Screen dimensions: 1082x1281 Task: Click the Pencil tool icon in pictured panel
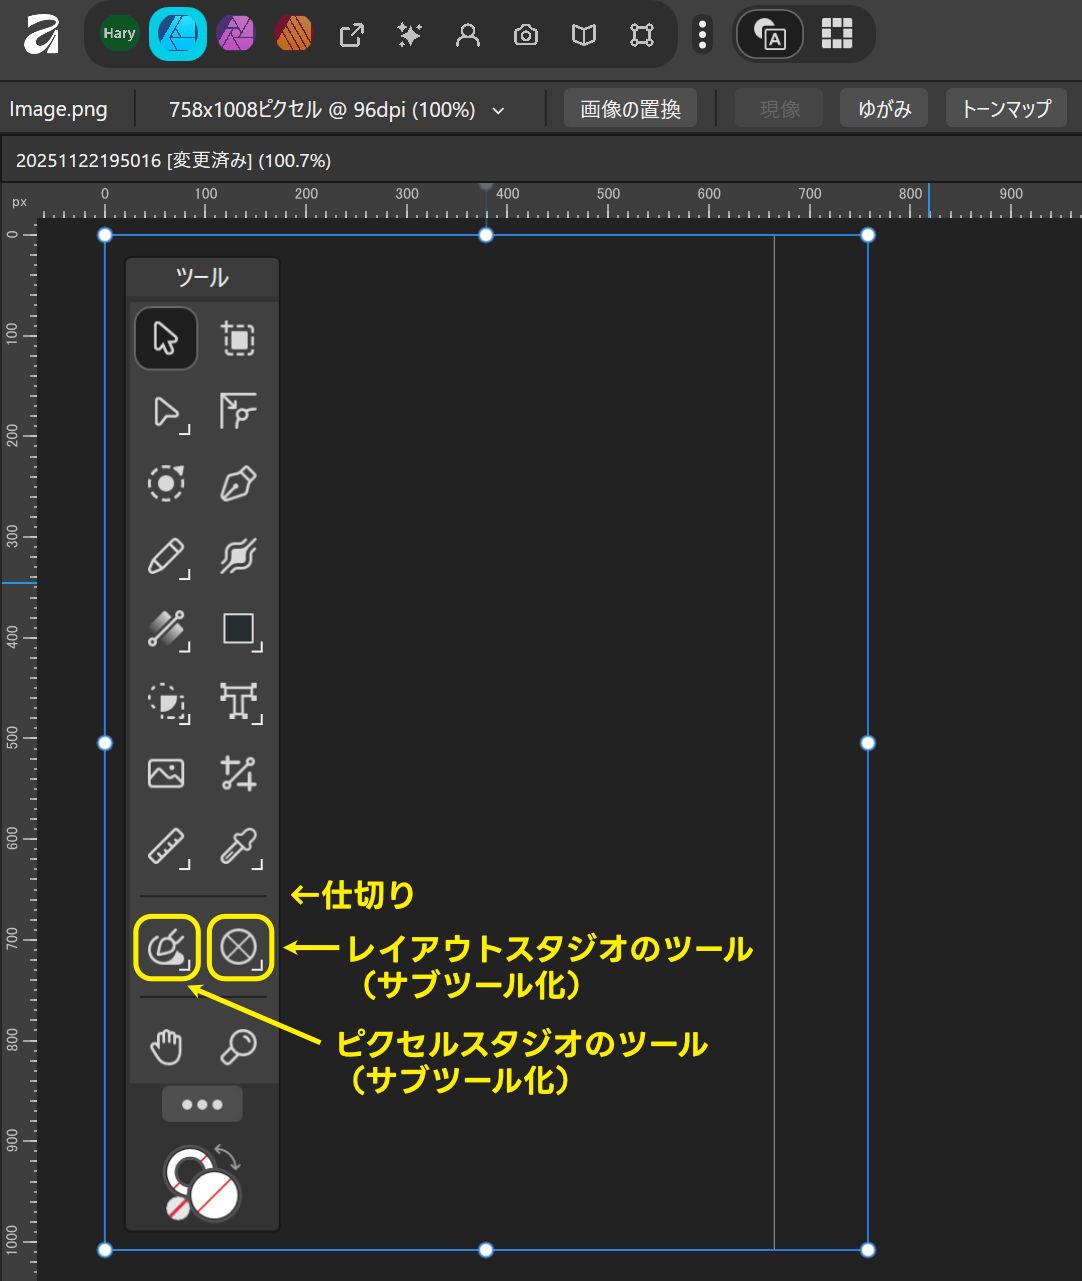click(167, 557)
